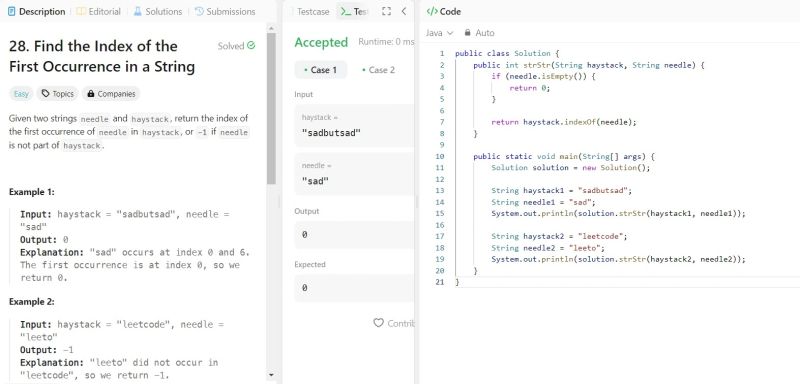This screenshot has height=384, width=800.
Task: Open the Solutions tab
Action: 158,11
